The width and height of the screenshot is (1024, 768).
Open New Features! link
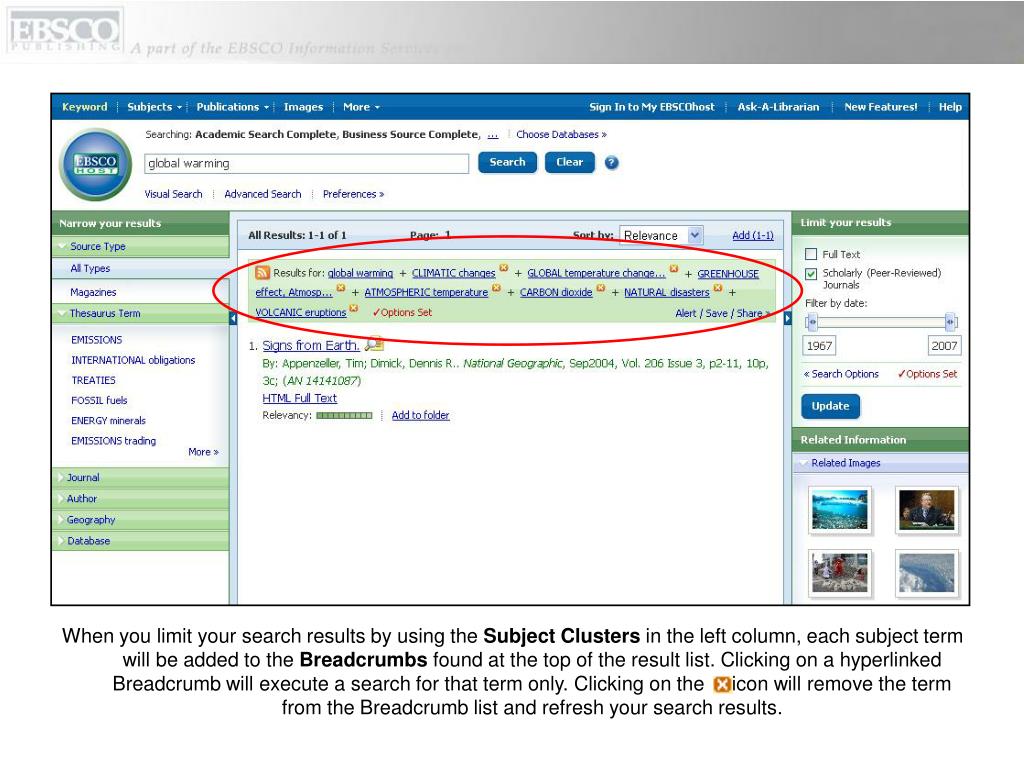pyautogui.click(x=880, y=107)
